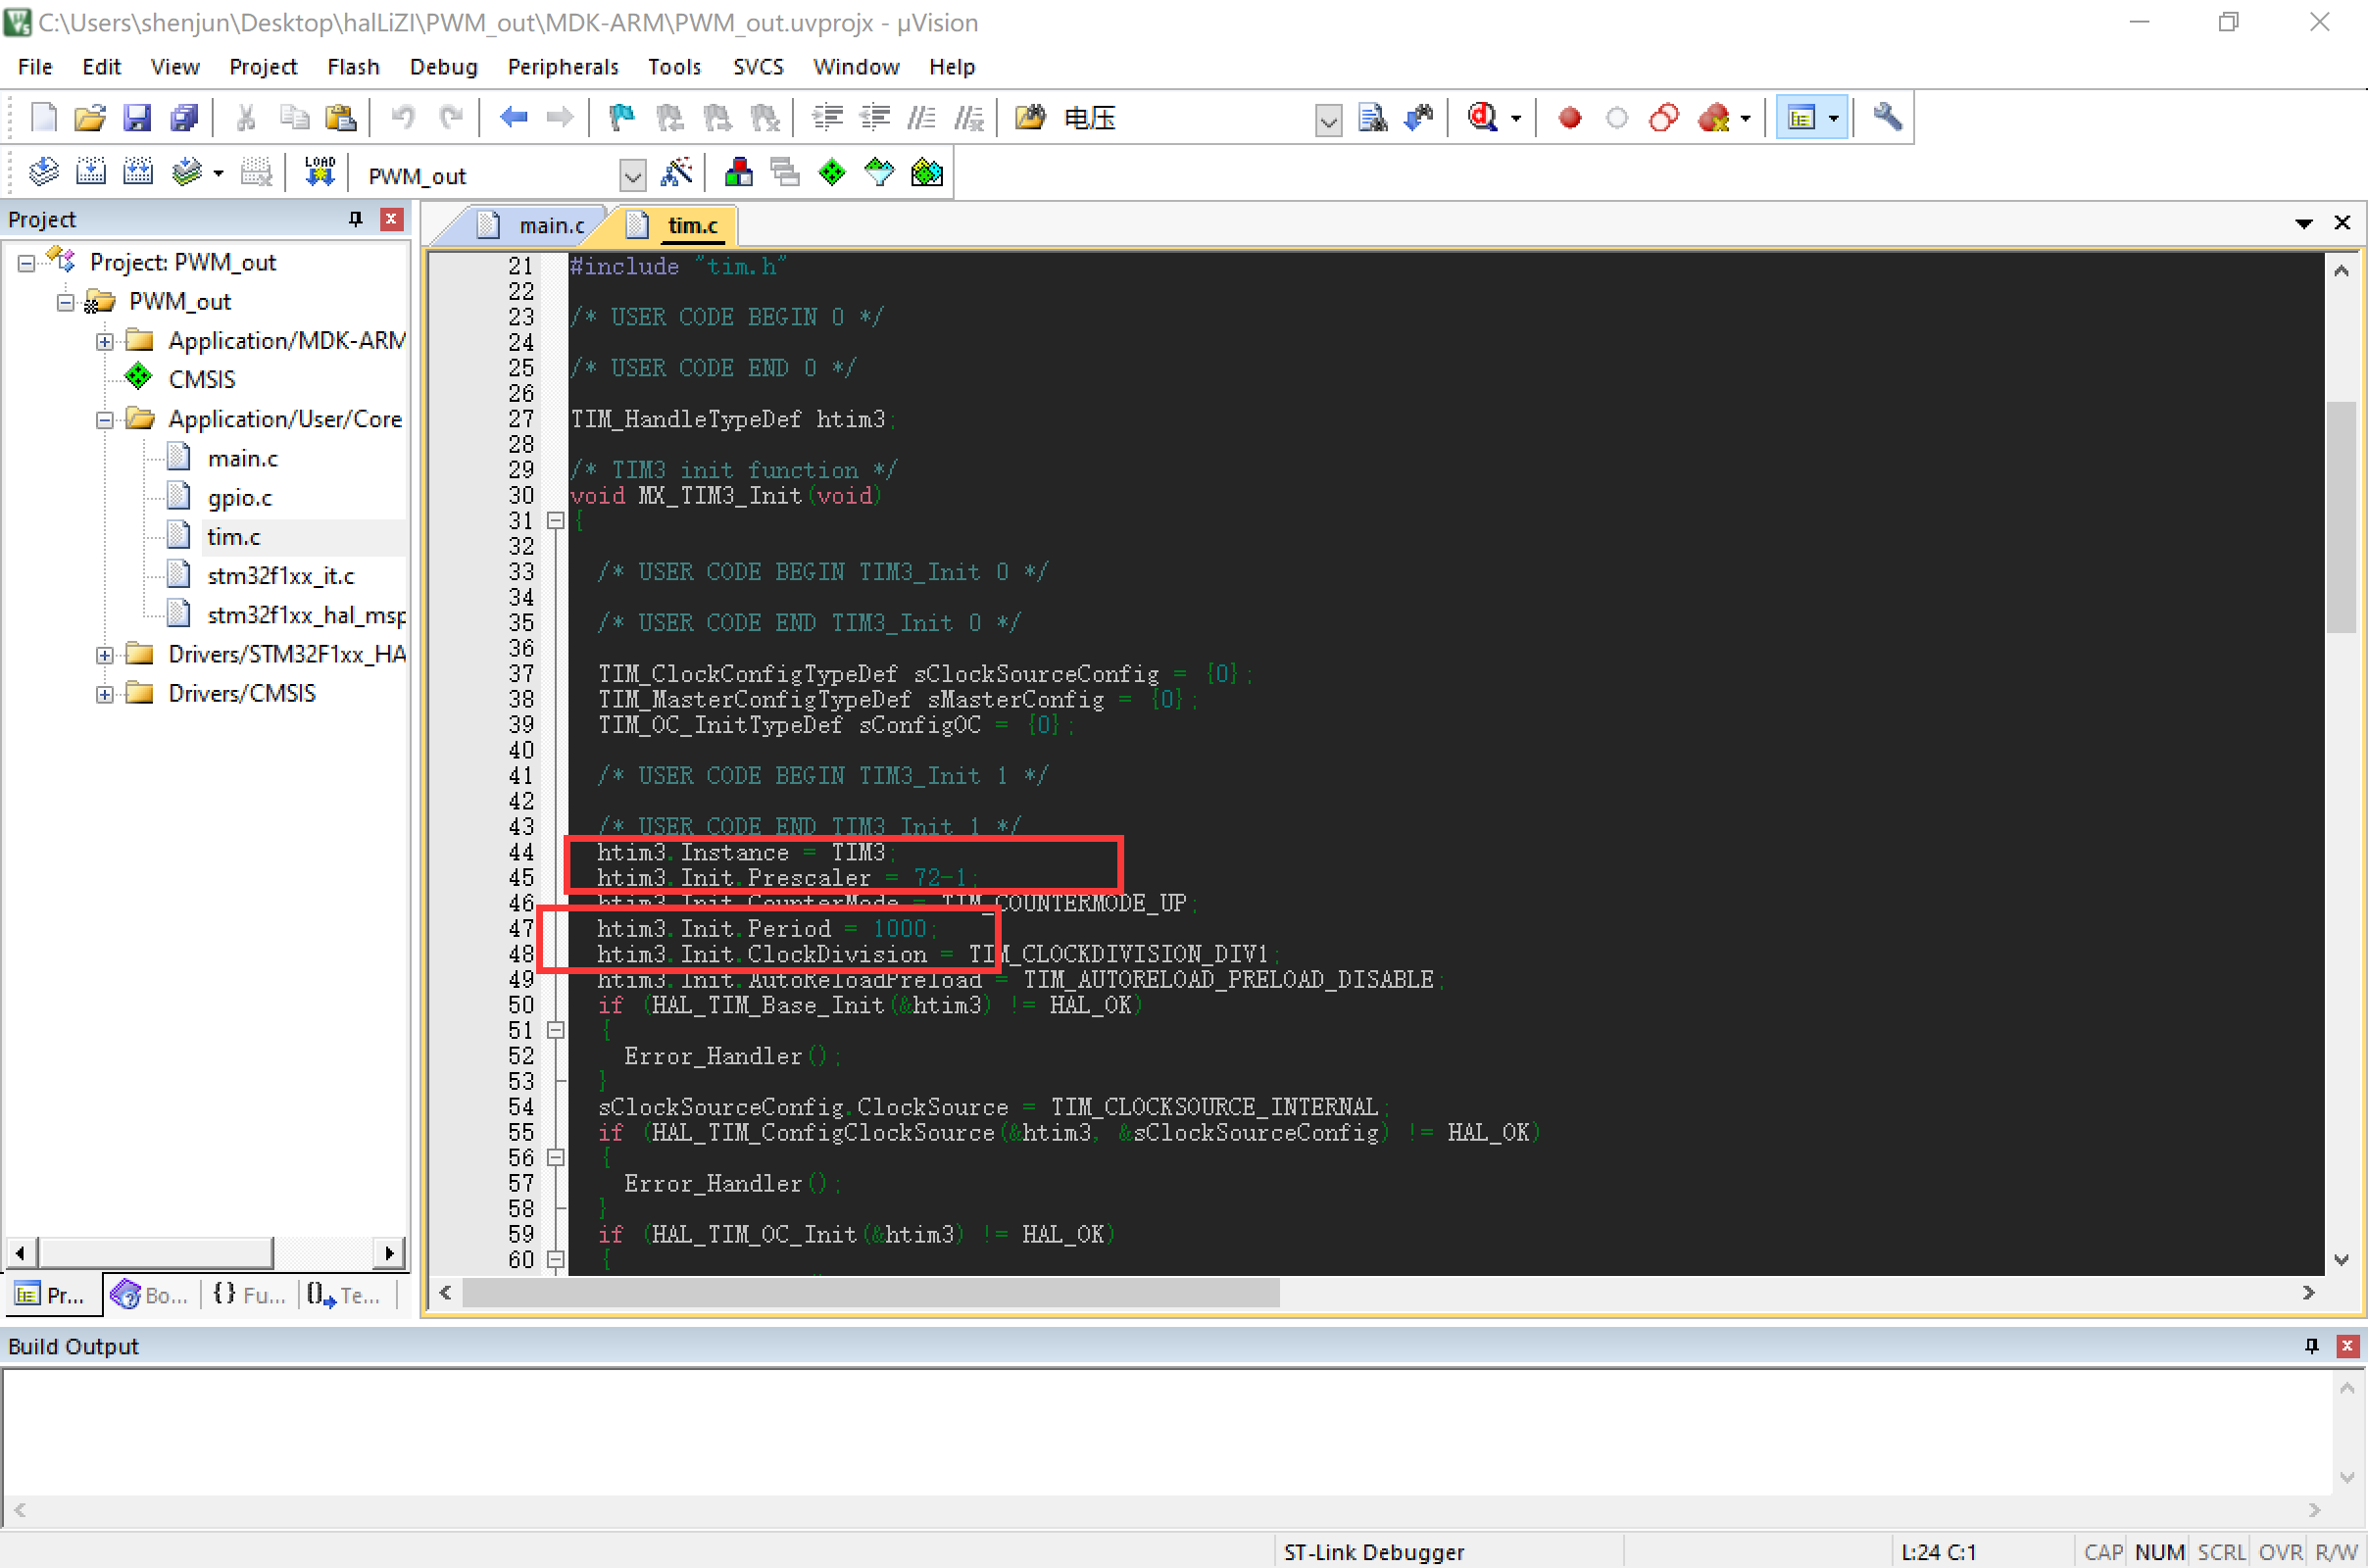The width and height of the screenshot is (2368, 1568).
Task: Click the Save file toolbar icon
Action: click(136, 118)
